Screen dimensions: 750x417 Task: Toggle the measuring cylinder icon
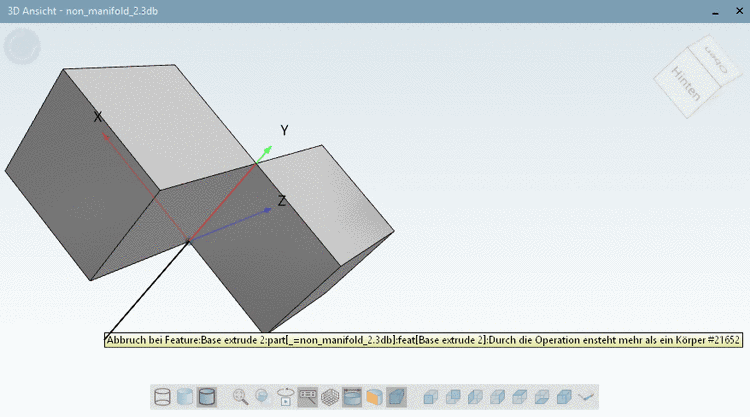tap(352, 397)
